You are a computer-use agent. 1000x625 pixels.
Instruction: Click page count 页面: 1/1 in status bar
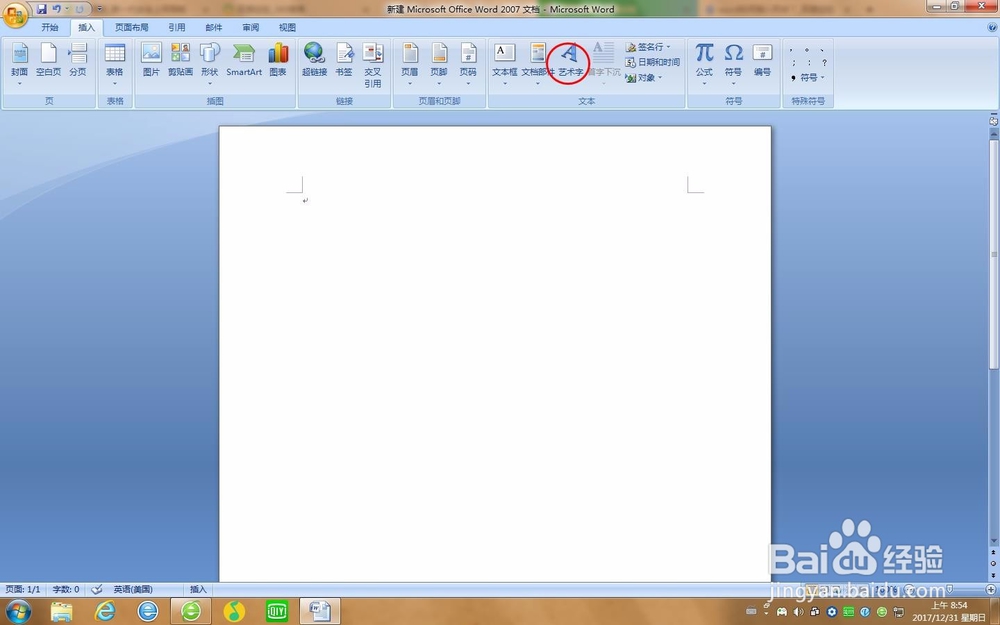pyautogui.click(x=23, y=589)
